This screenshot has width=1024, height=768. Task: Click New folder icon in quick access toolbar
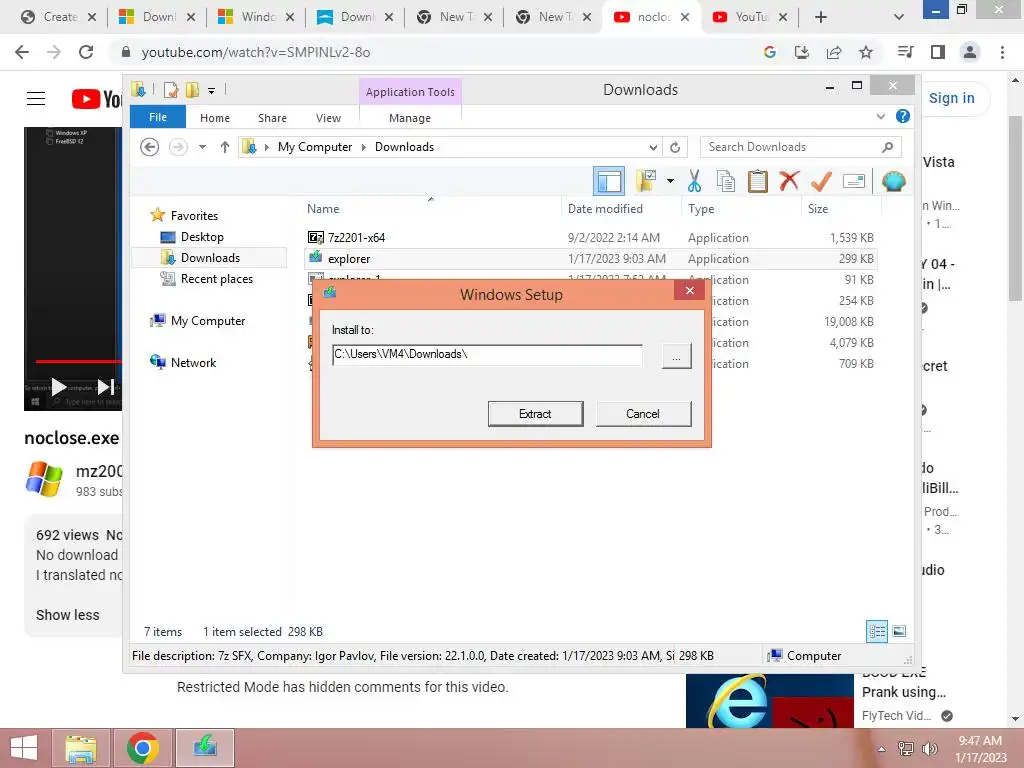[193, 89]
